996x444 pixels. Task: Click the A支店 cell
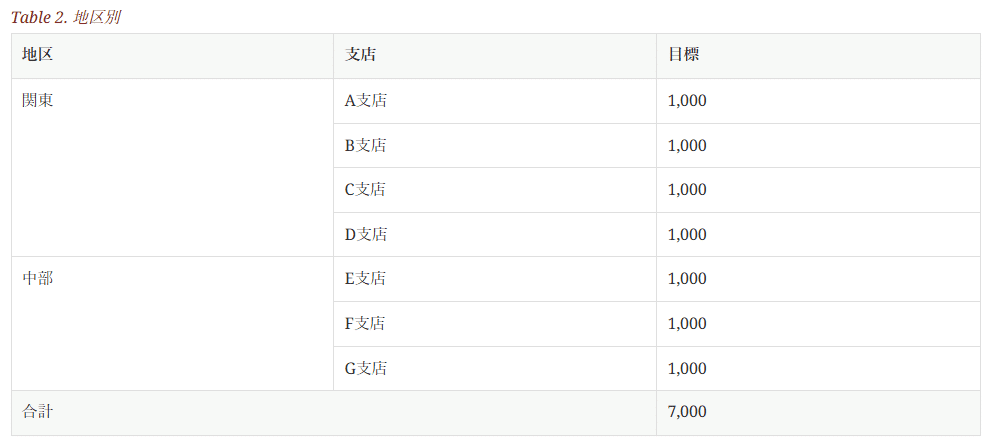coord(365,100)
